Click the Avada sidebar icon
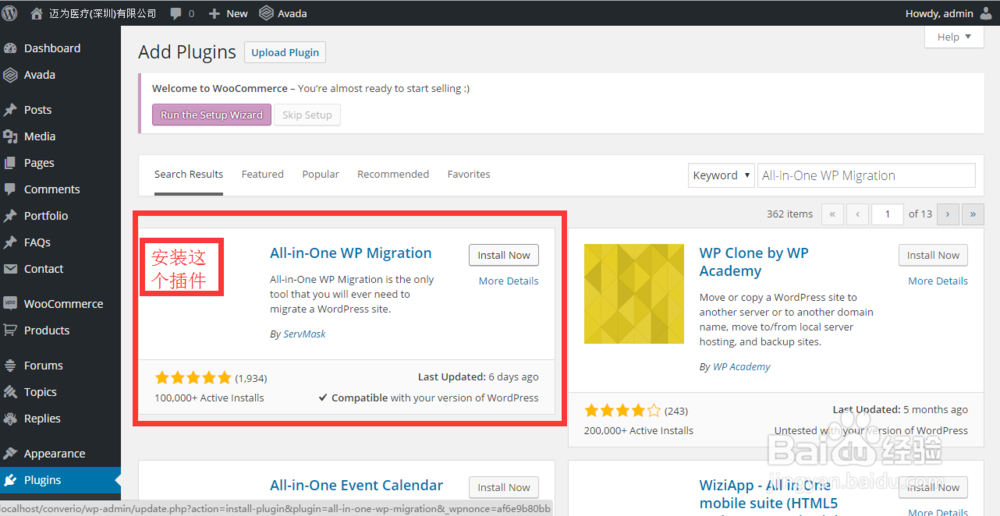 point(10,75)
